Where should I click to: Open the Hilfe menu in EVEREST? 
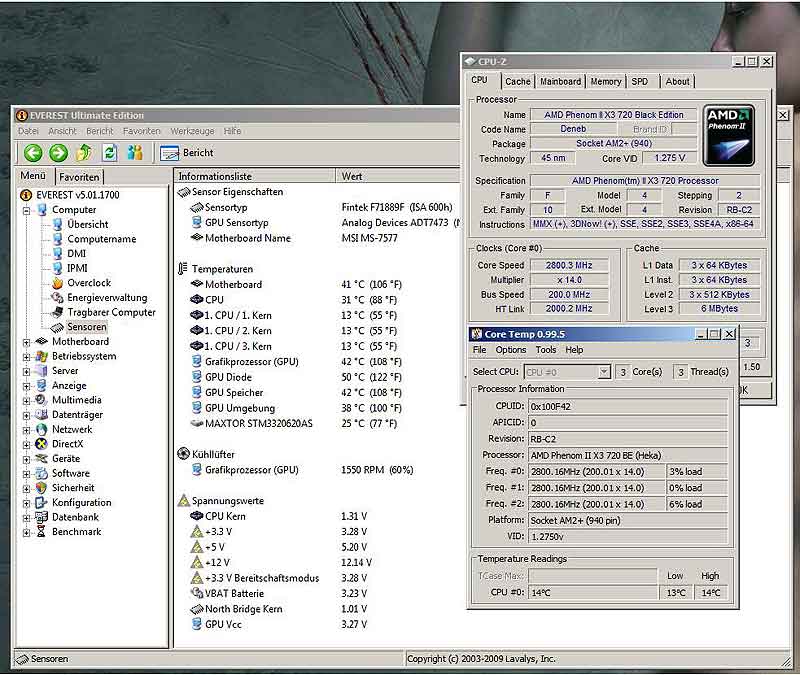tap(232, 131)
